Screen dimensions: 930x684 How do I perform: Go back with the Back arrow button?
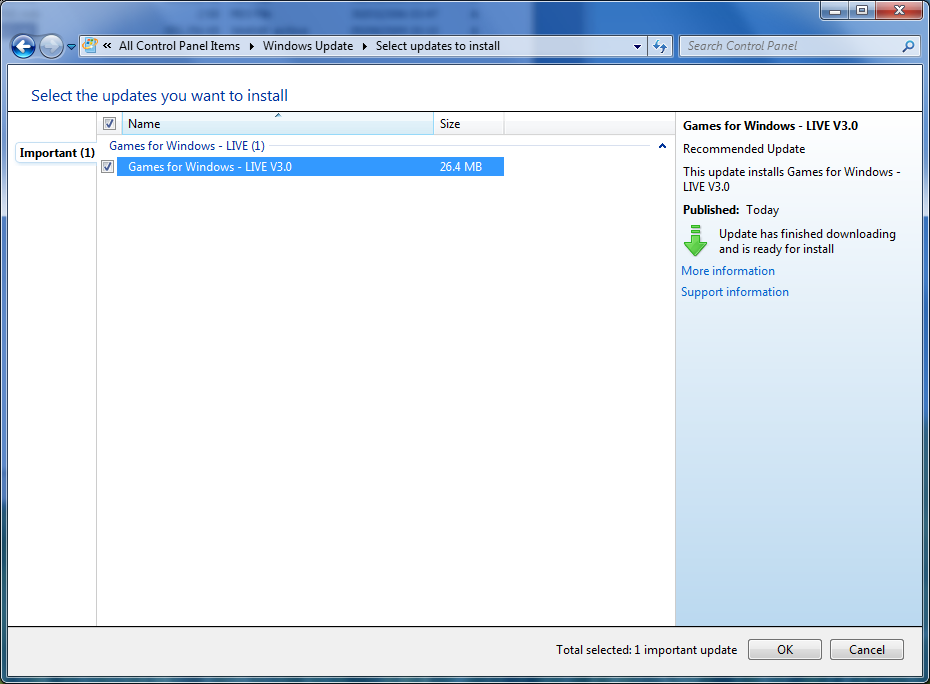point(24,46)
